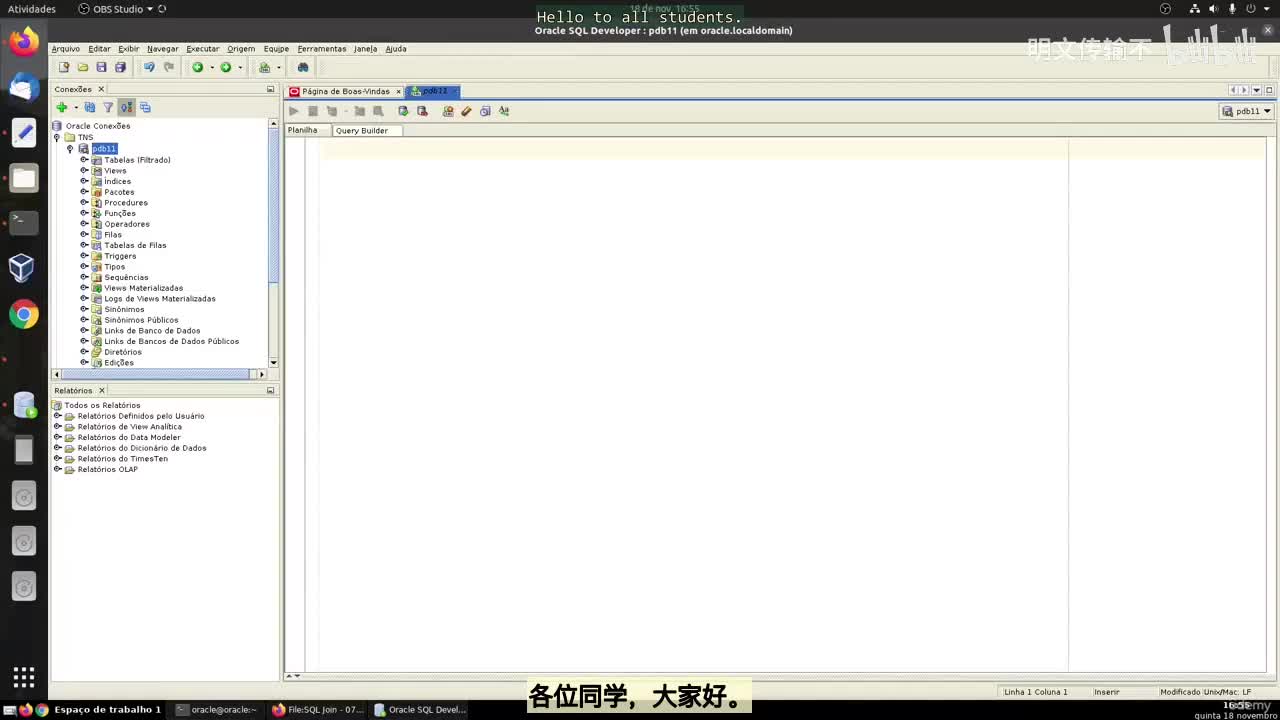Image resolution: width=1280 pixels, height=720 pixels.
Task: Launch Google Chrome from the dock
Action: (24, 315)
